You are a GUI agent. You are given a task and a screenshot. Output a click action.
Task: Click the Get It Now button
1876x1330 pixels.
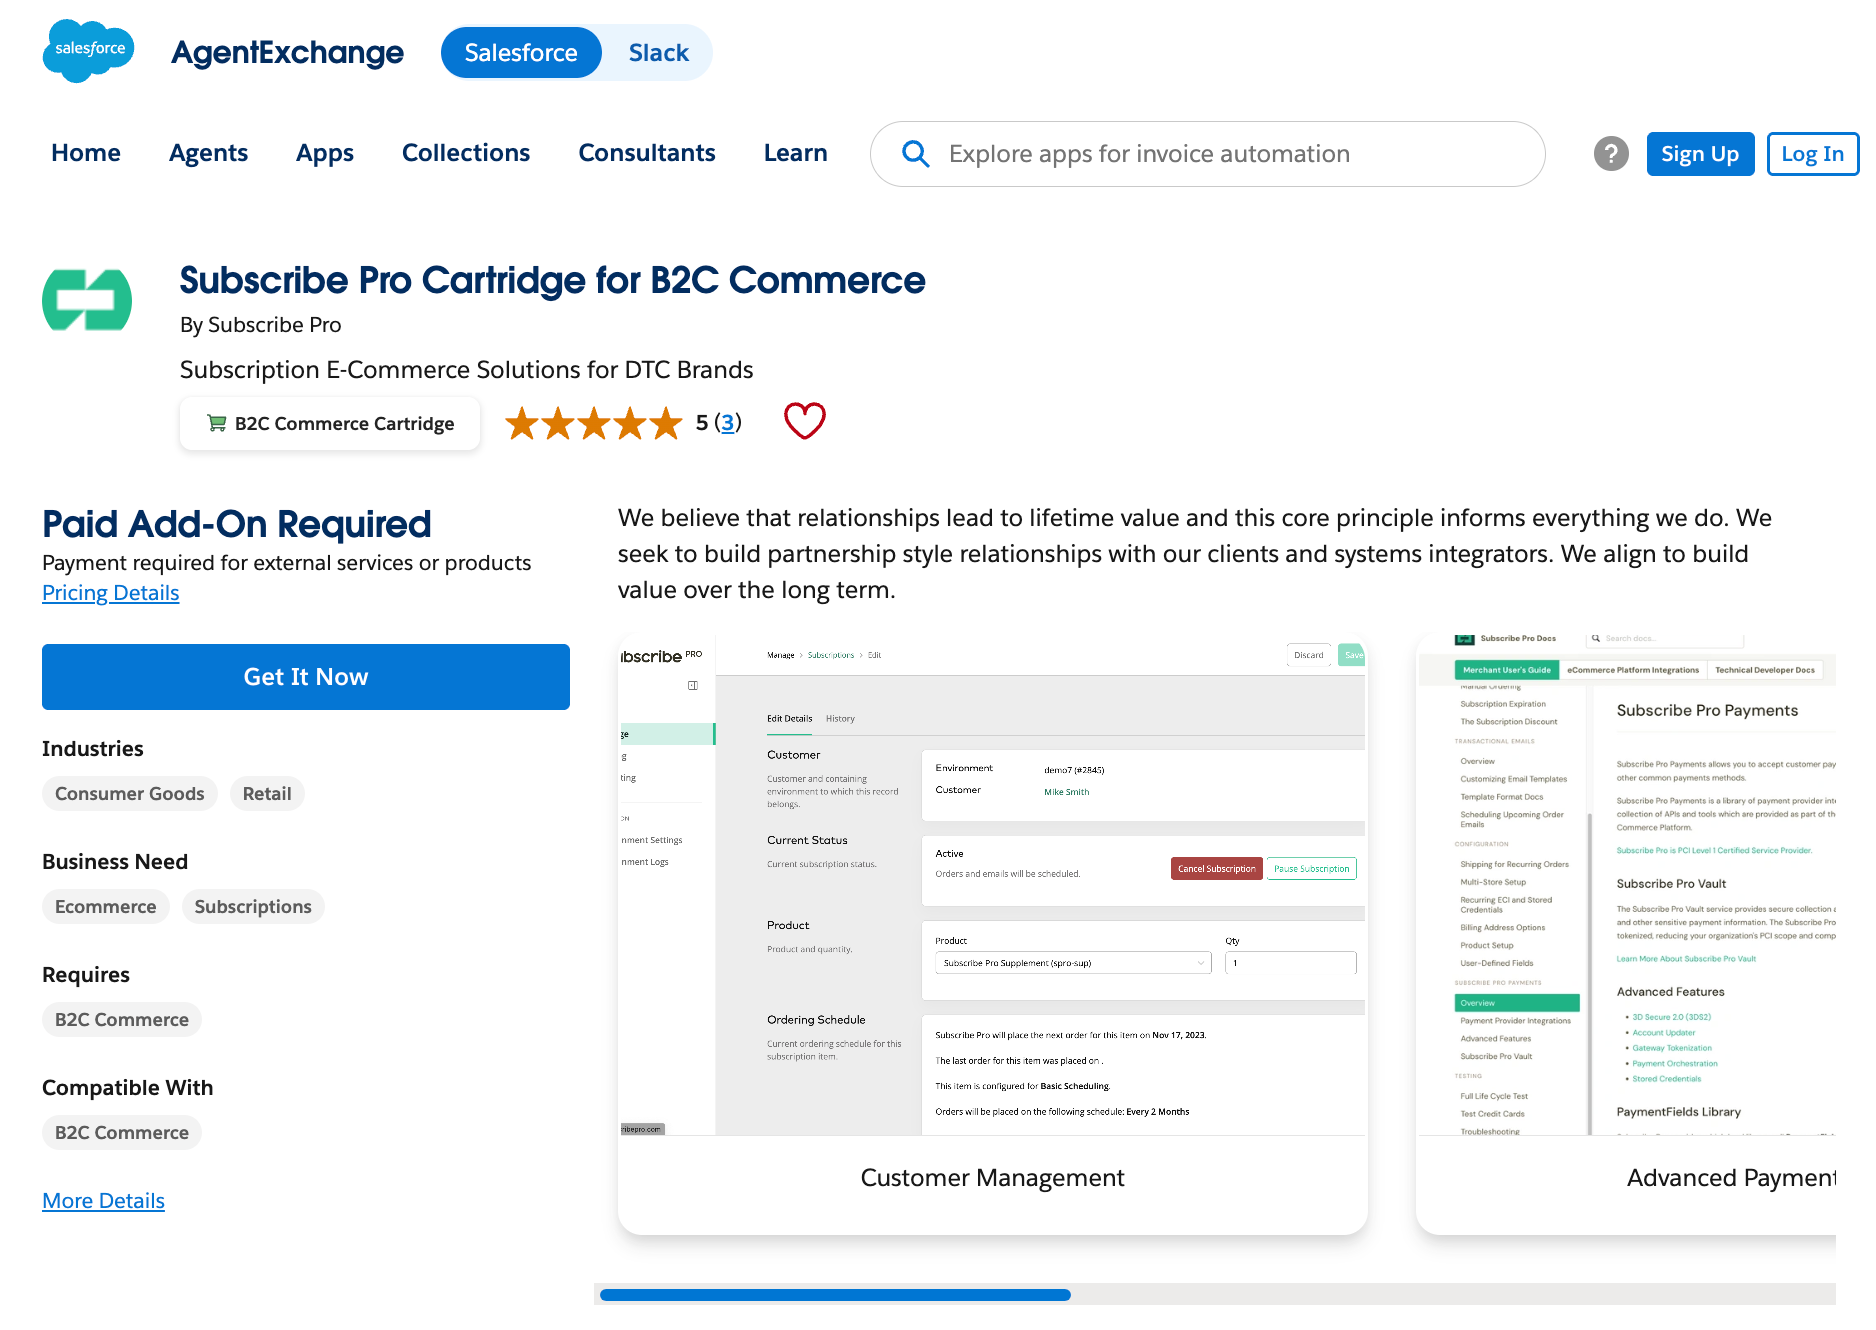pyautogui.click(x=306, y=677)
